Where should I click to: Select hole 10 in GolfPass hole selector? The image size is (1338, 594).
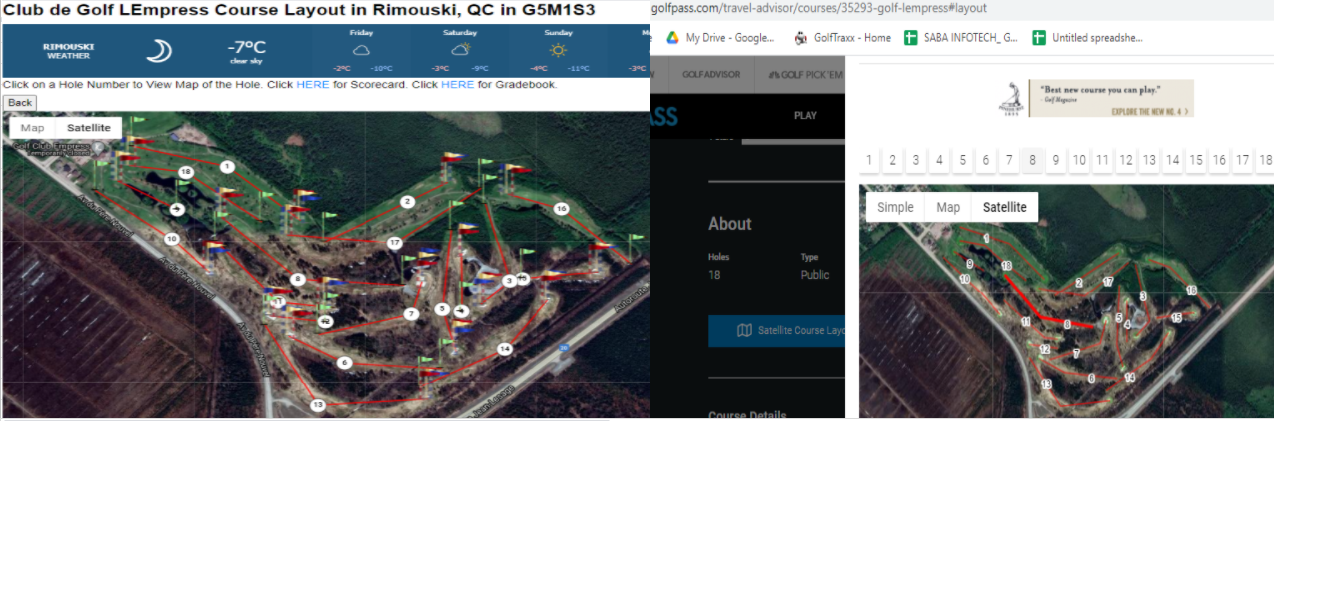(x=1079, y=160)
